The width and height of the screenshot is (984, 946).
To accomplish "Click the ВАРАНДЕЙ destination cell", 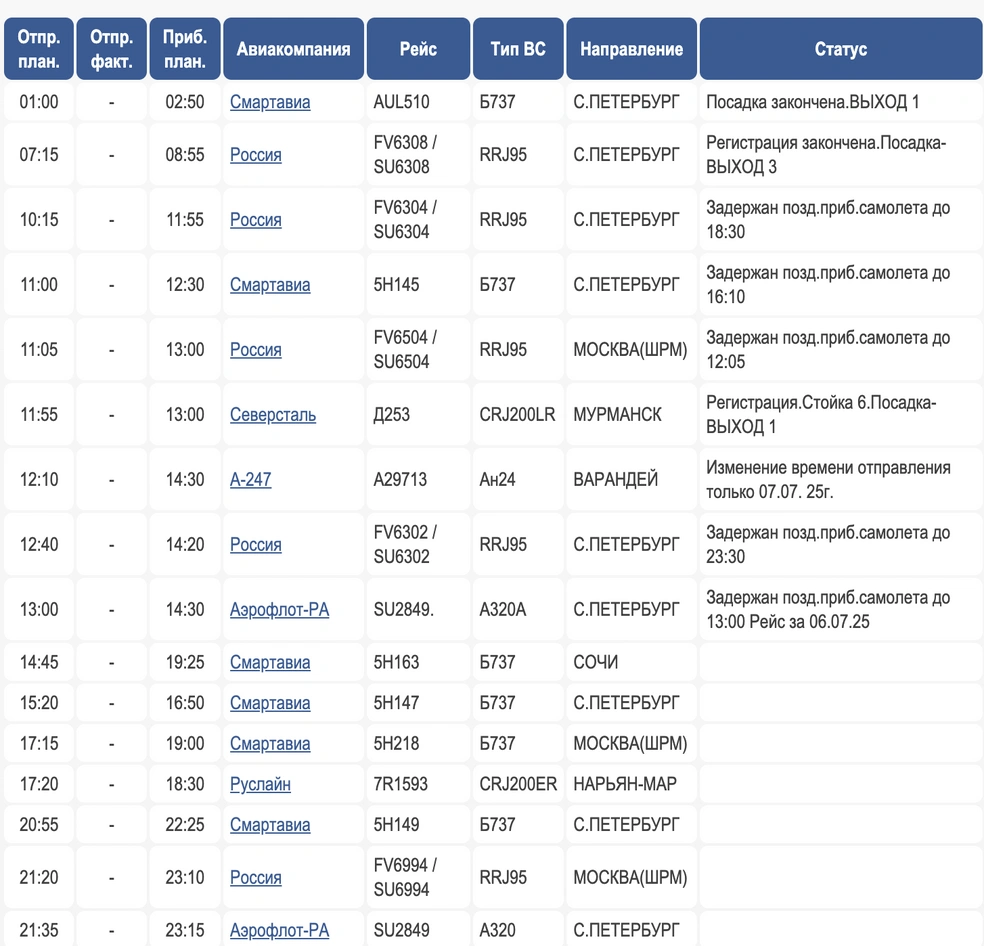I will pyautogui.click(x=615, y=480).
